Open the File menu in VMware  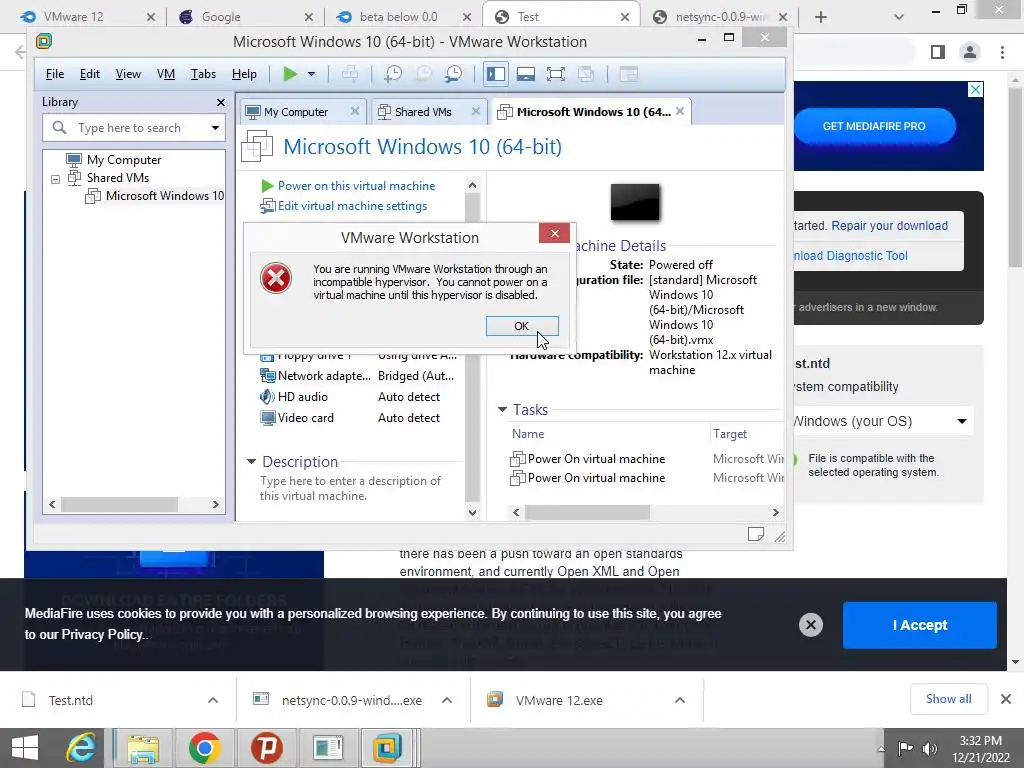(x=55, y=74)
